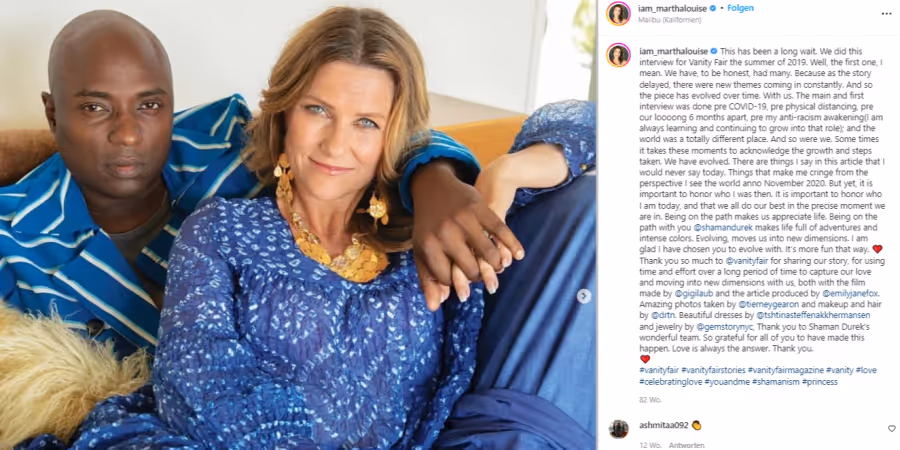Open the three-dot more options menu
The height and width of the screenshot is (450, 900).
coord(886,14)
